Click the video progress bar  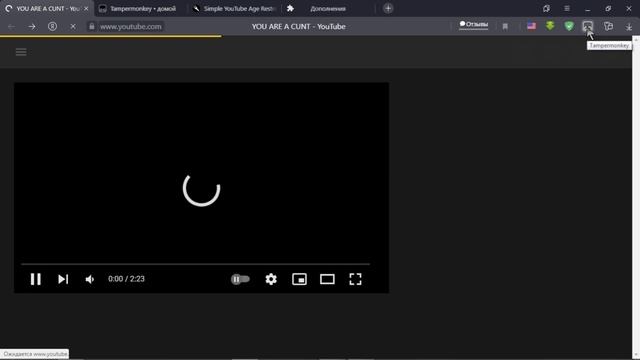click(x=196, y=264)
